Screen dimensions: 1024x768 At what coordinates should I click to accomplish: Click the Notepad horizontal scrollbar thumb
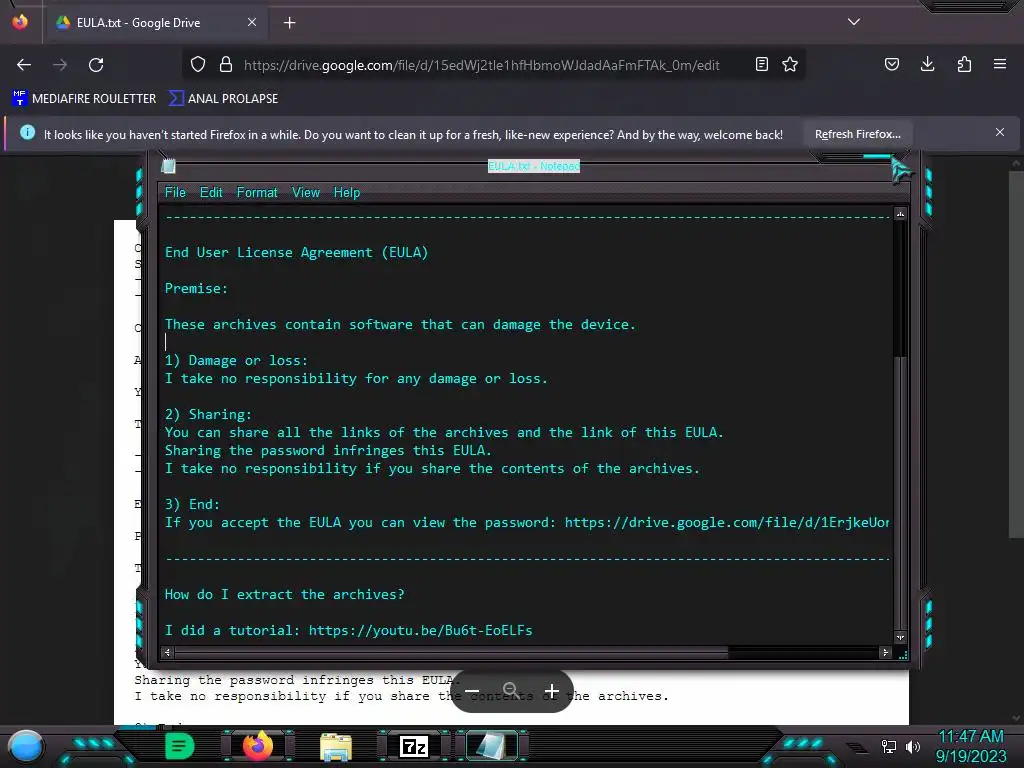pos(451,652)
